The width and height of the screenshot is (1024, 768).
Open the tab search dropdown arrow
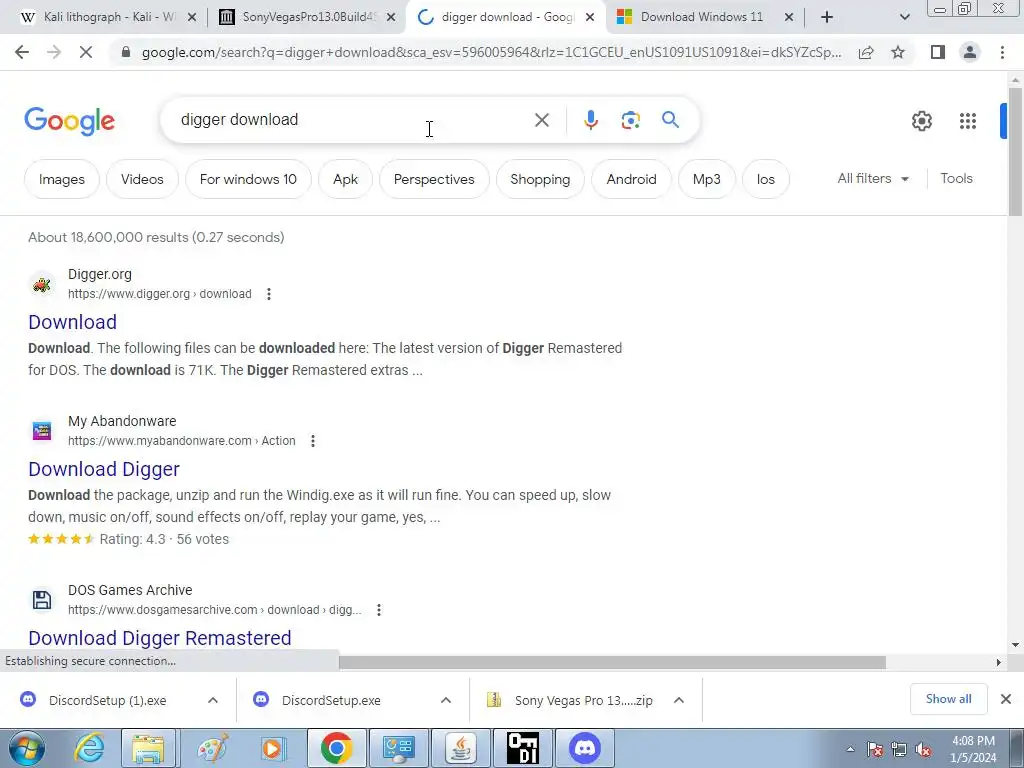pyautogui.click(x=904, y=17)
